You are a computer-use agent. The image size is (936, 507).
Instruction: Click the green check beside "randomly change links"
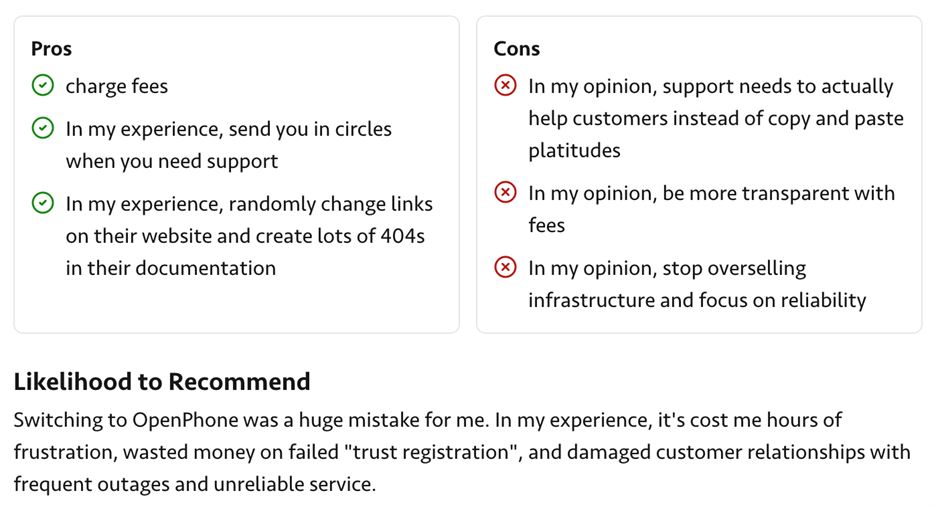[x=42, y=204]
